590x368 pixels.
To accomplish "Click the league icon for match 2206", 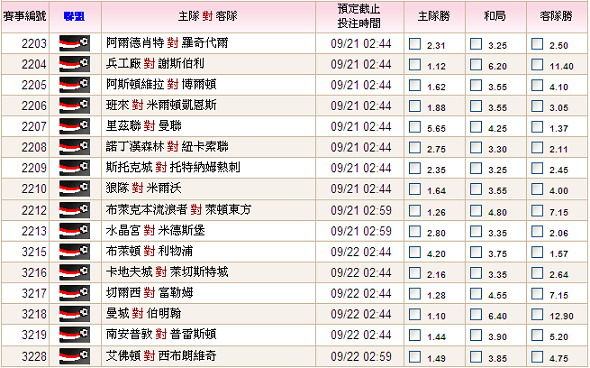I will pyautogui.click(x=74, y=105).
